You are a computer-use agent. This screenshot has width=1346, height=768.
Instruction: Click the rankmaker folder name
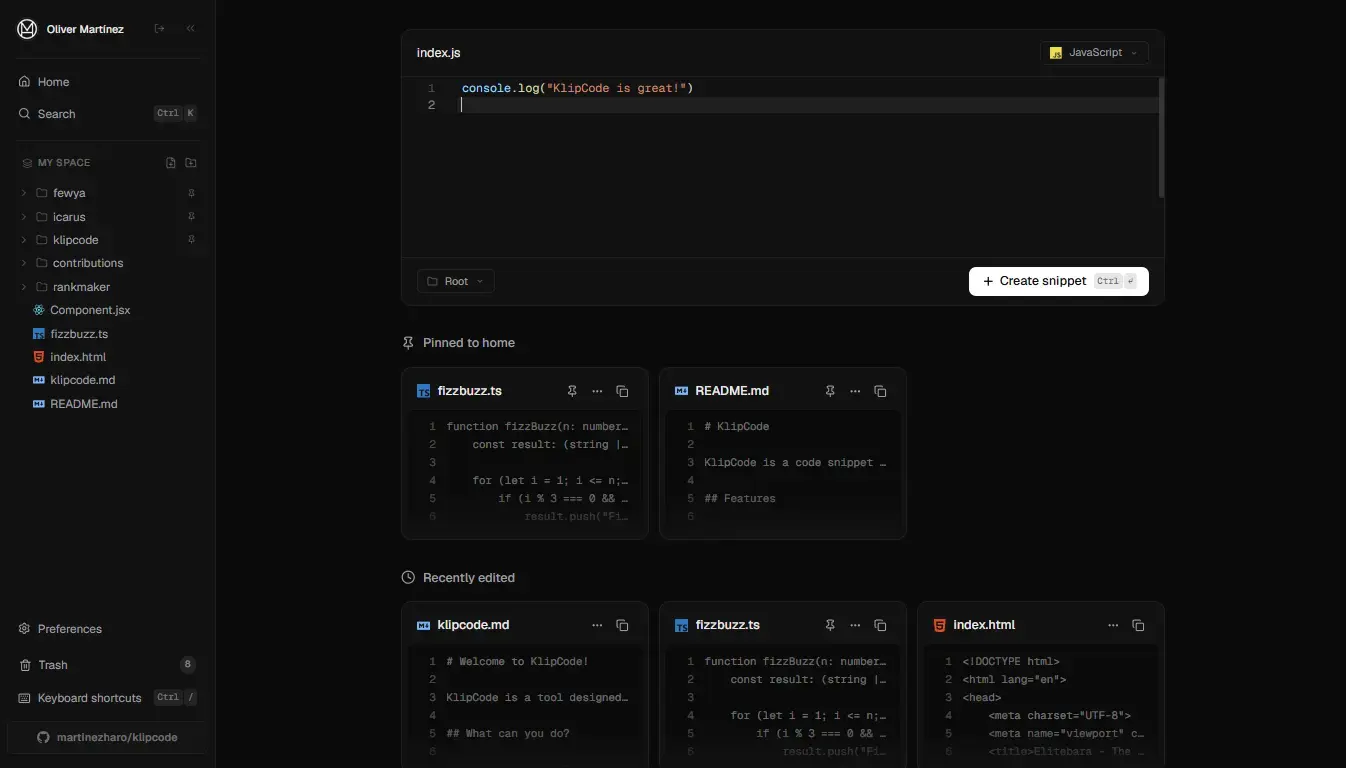(x=81, y=287)
